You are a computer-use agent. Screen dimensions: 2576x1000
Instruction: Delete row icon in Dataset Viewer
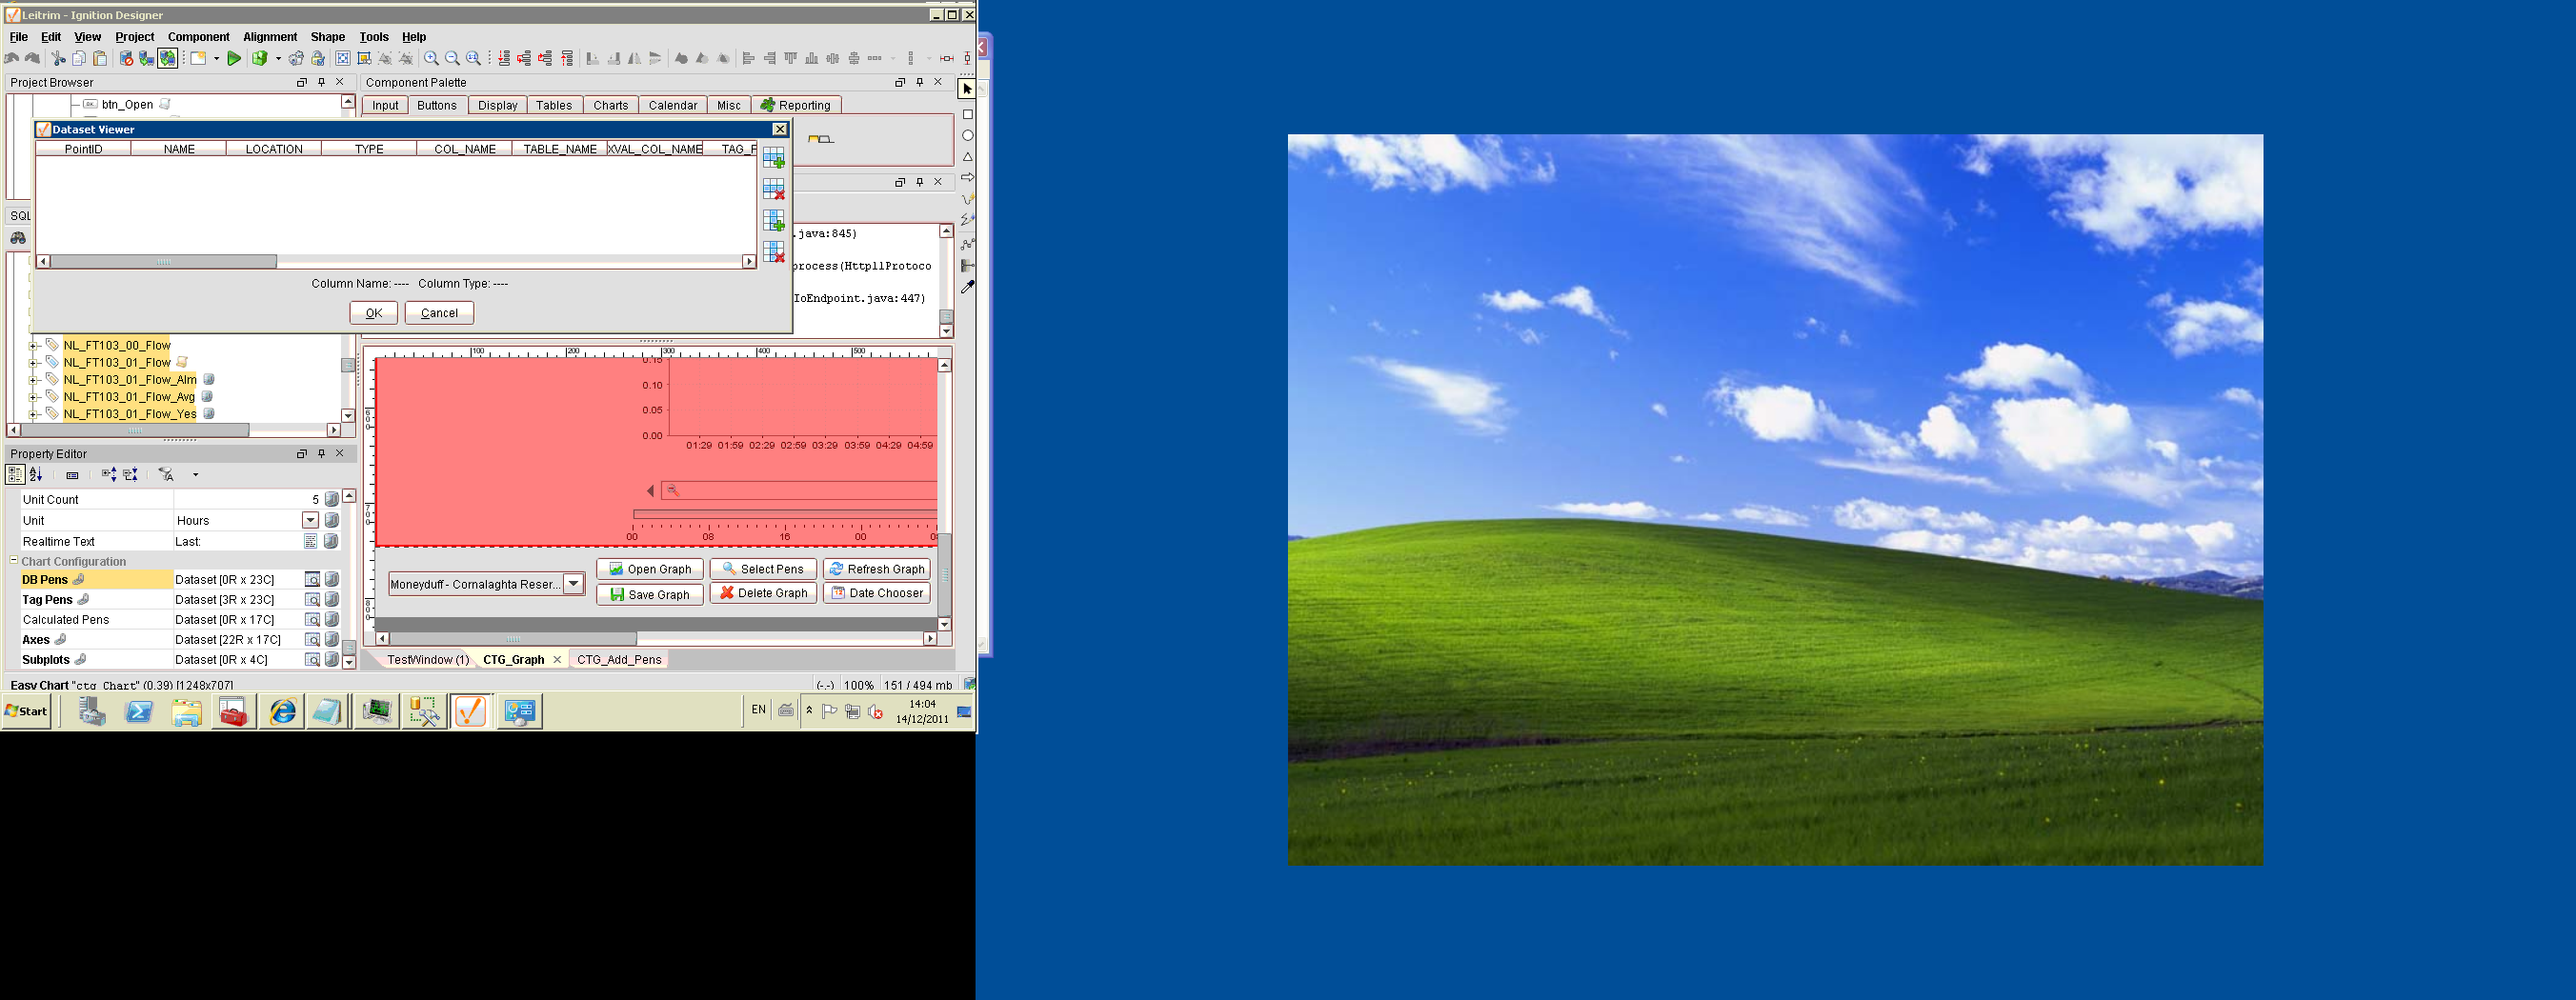pyautogui.click(x=773, y=189)
